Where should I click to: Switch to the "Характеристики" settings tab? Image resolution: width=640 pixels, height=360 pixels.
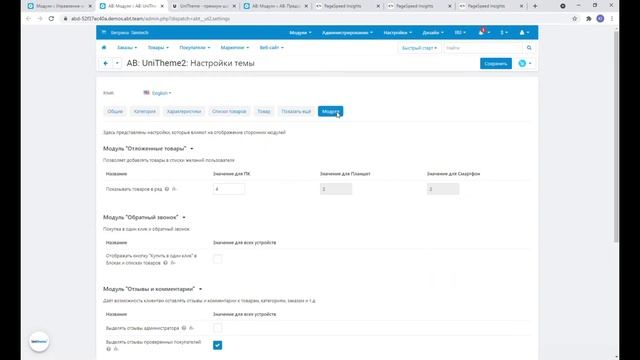pyautogui.click(x=184, y=111)
